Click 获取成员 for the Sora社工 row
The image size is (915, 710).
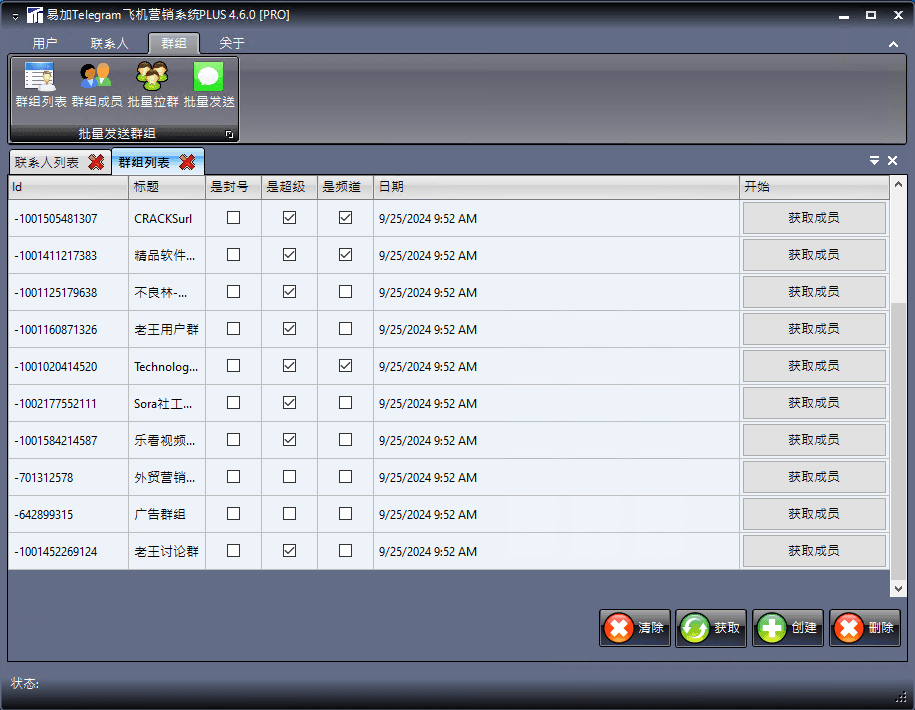(x=814, y=403)
